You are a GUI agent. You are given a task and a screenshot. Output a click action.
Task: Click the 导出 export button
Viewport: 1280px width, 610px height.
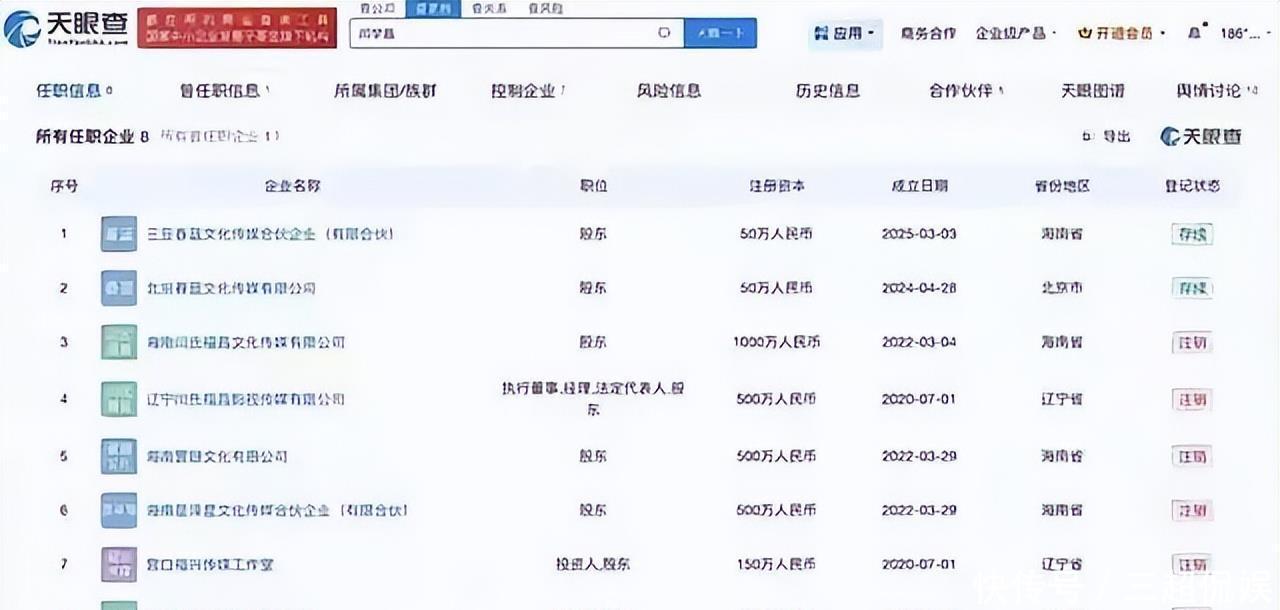click(x=1107, y=136)
